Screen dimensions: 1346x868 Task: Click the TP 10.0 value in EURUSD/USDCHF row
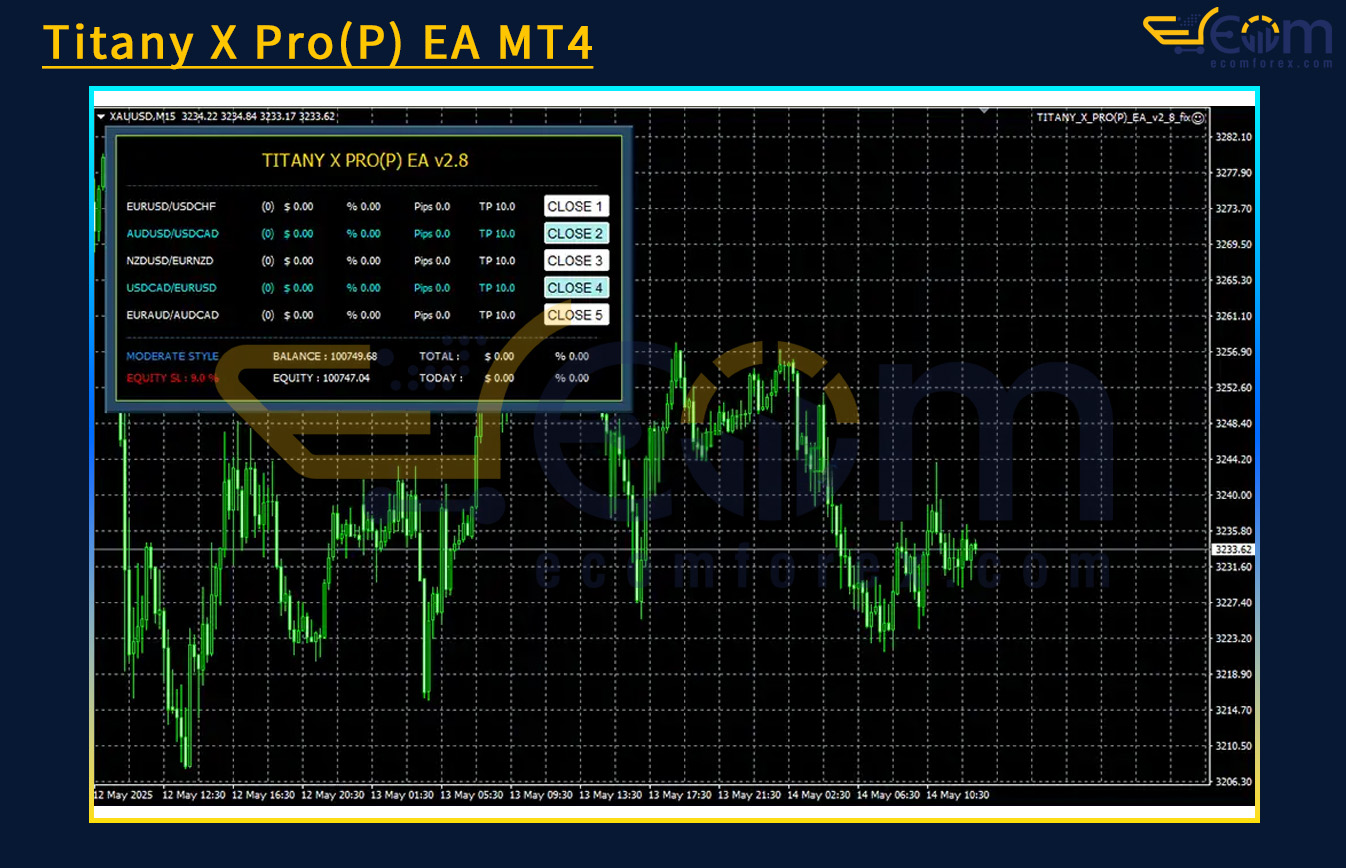[497, 207]
